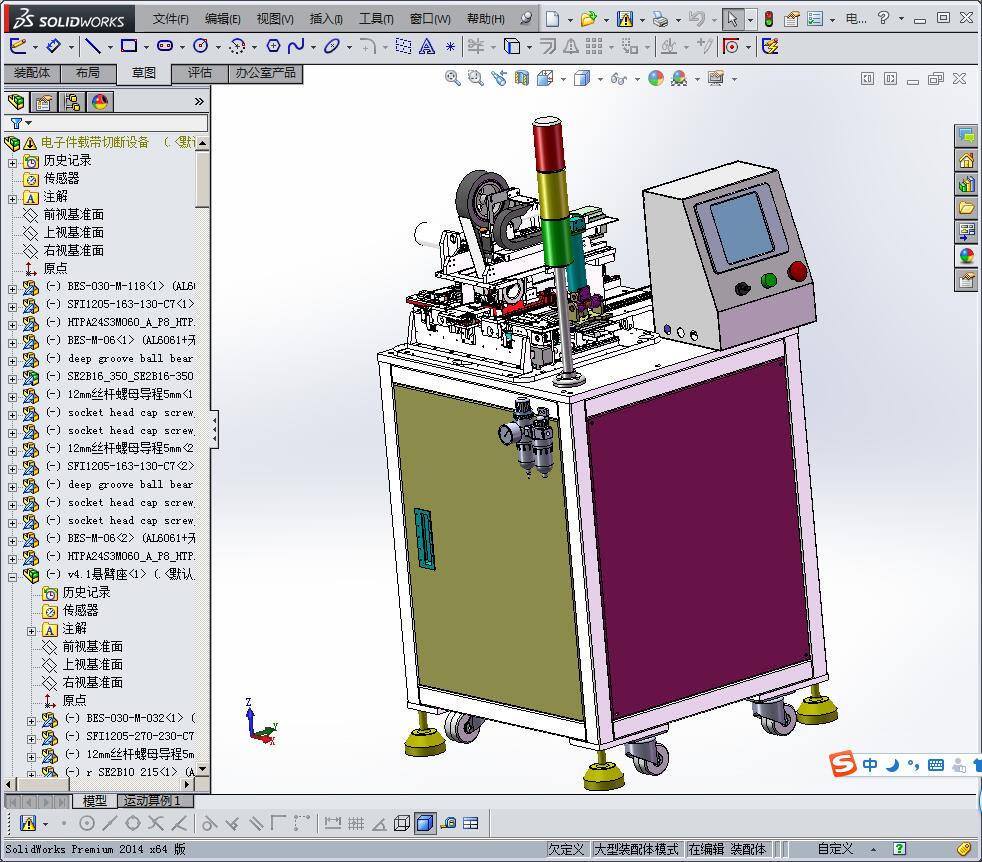This screenshot has width=982, height=862.
Task: Open the DisplayManager tab
Action: pyautogui.click(x=100, y=102)
